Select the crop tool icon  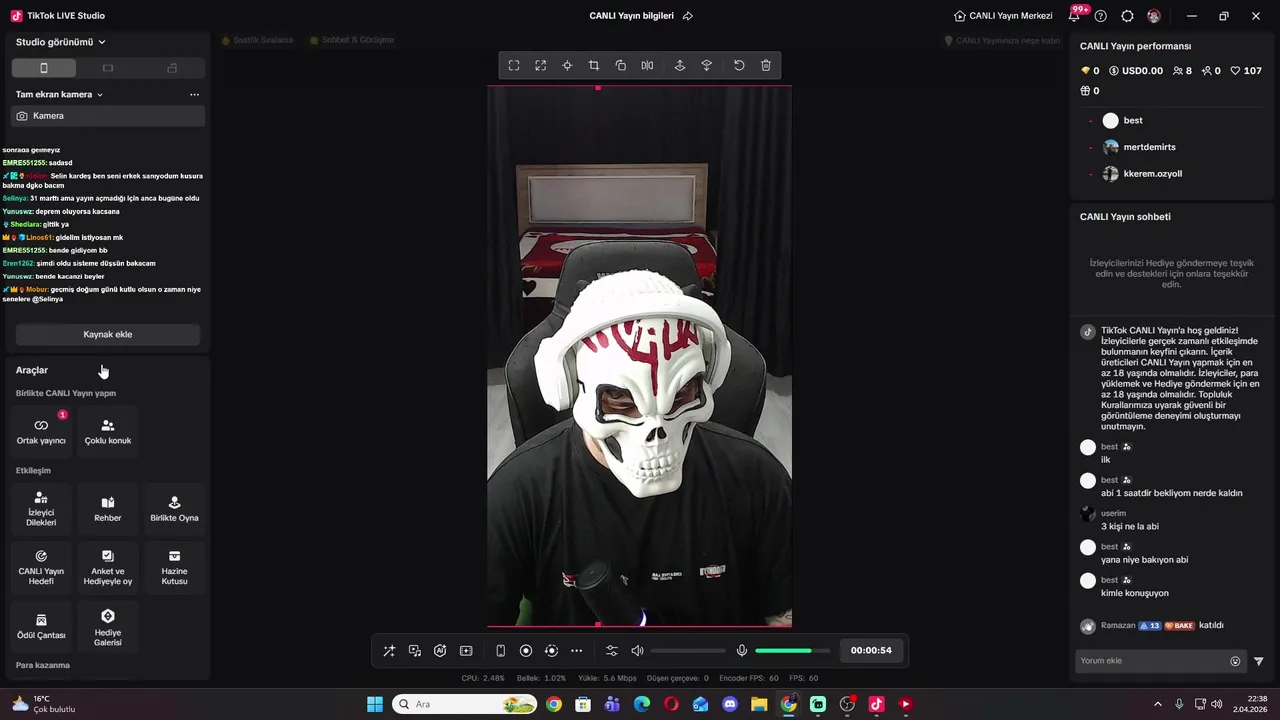(594, 65)
